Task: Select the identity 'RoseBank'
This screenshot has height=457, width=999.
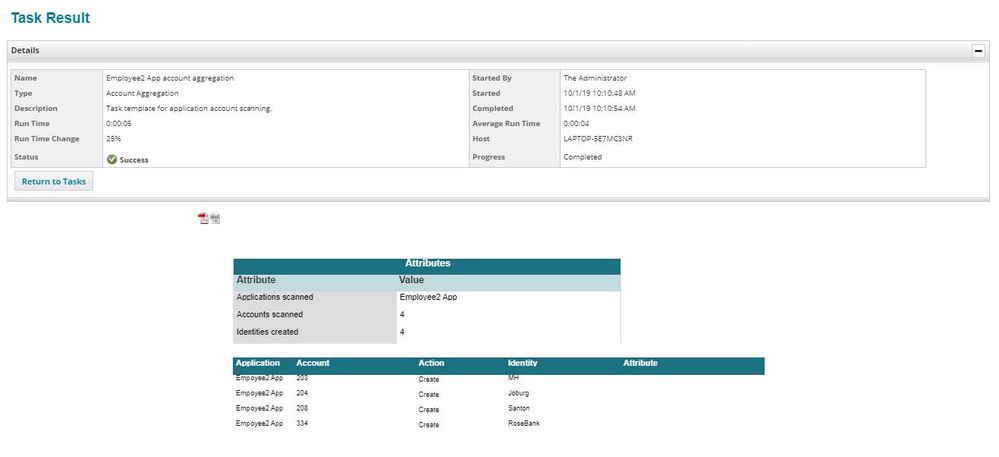Action: 524,424
